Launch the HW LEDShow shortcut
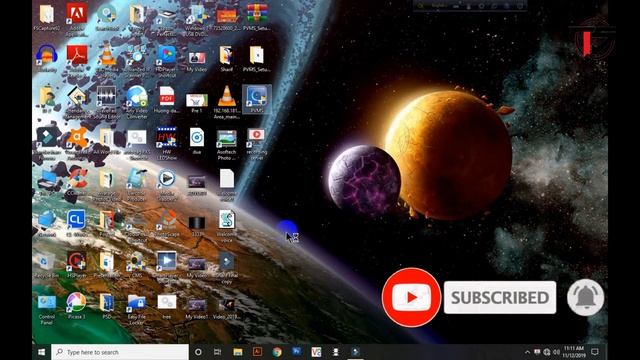The height and width of the screenshot is (360, 640). click(167, 143)
